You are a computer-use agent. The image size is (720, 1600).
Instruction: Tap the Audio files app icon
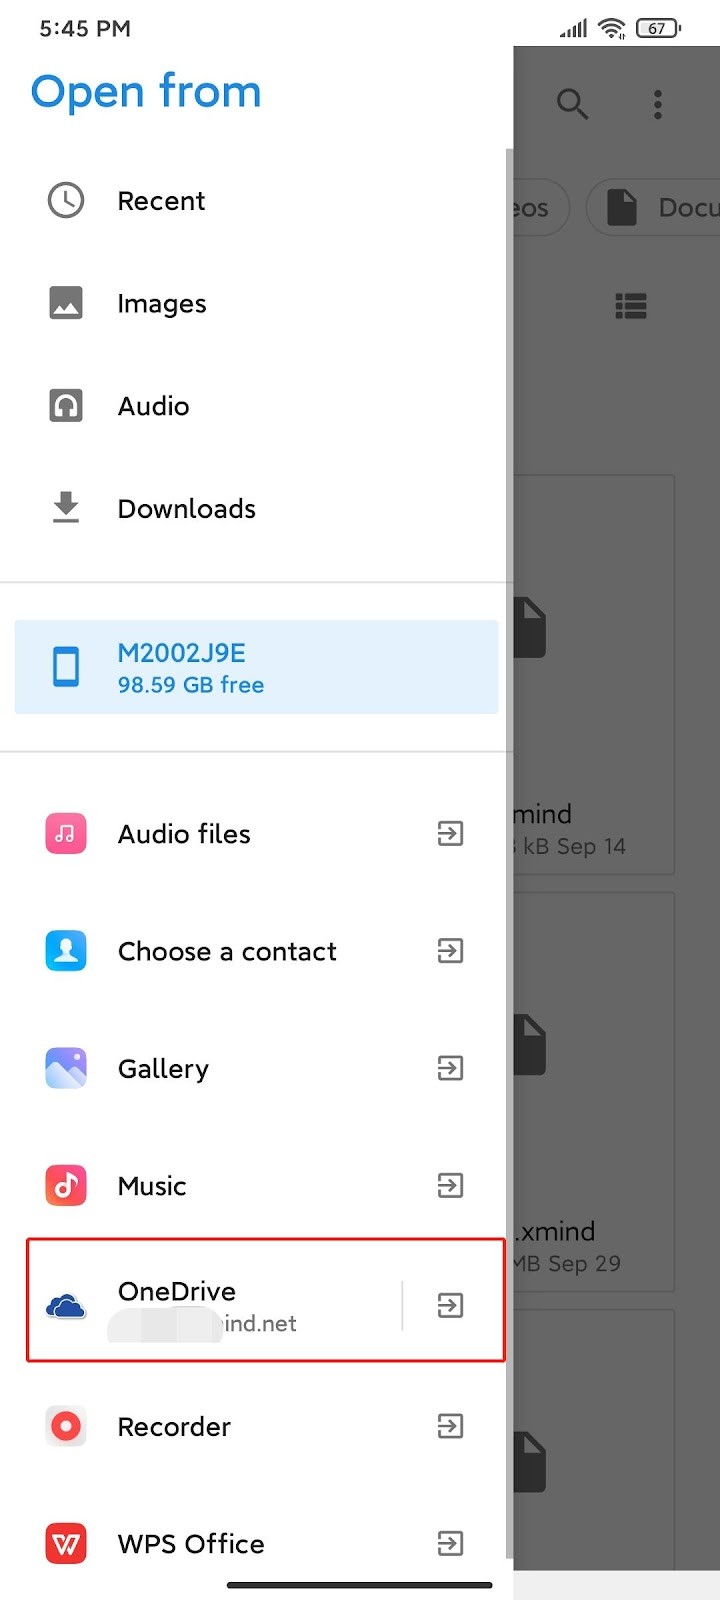[66, 833]
